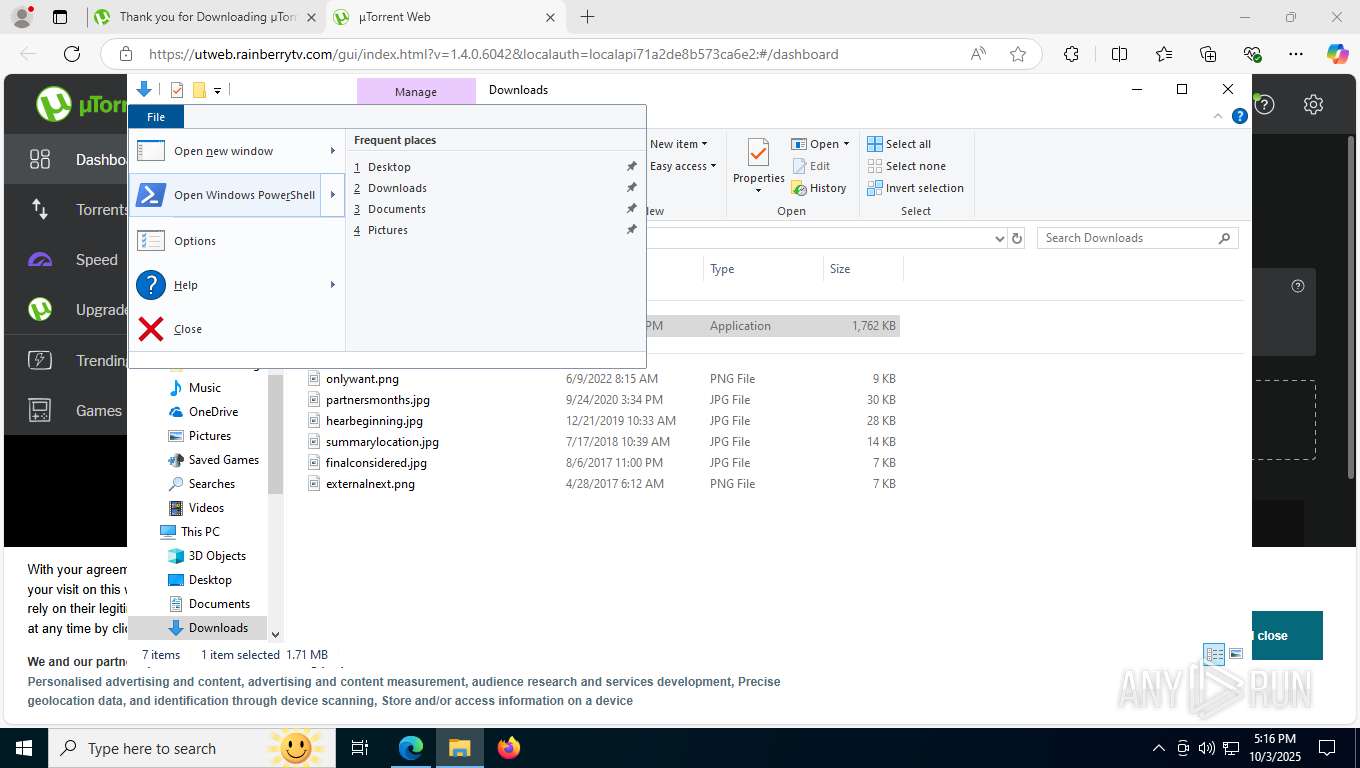This screenshot has width=1360, height=768.
Task: Switch to details view in status bar
Action: [x=1215, y=655]
